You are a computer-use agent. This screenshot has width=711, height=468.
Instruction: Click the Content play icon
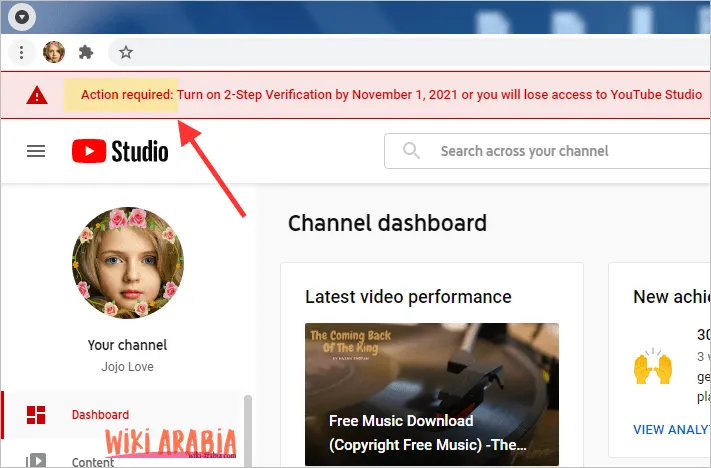tap(36, 461)
